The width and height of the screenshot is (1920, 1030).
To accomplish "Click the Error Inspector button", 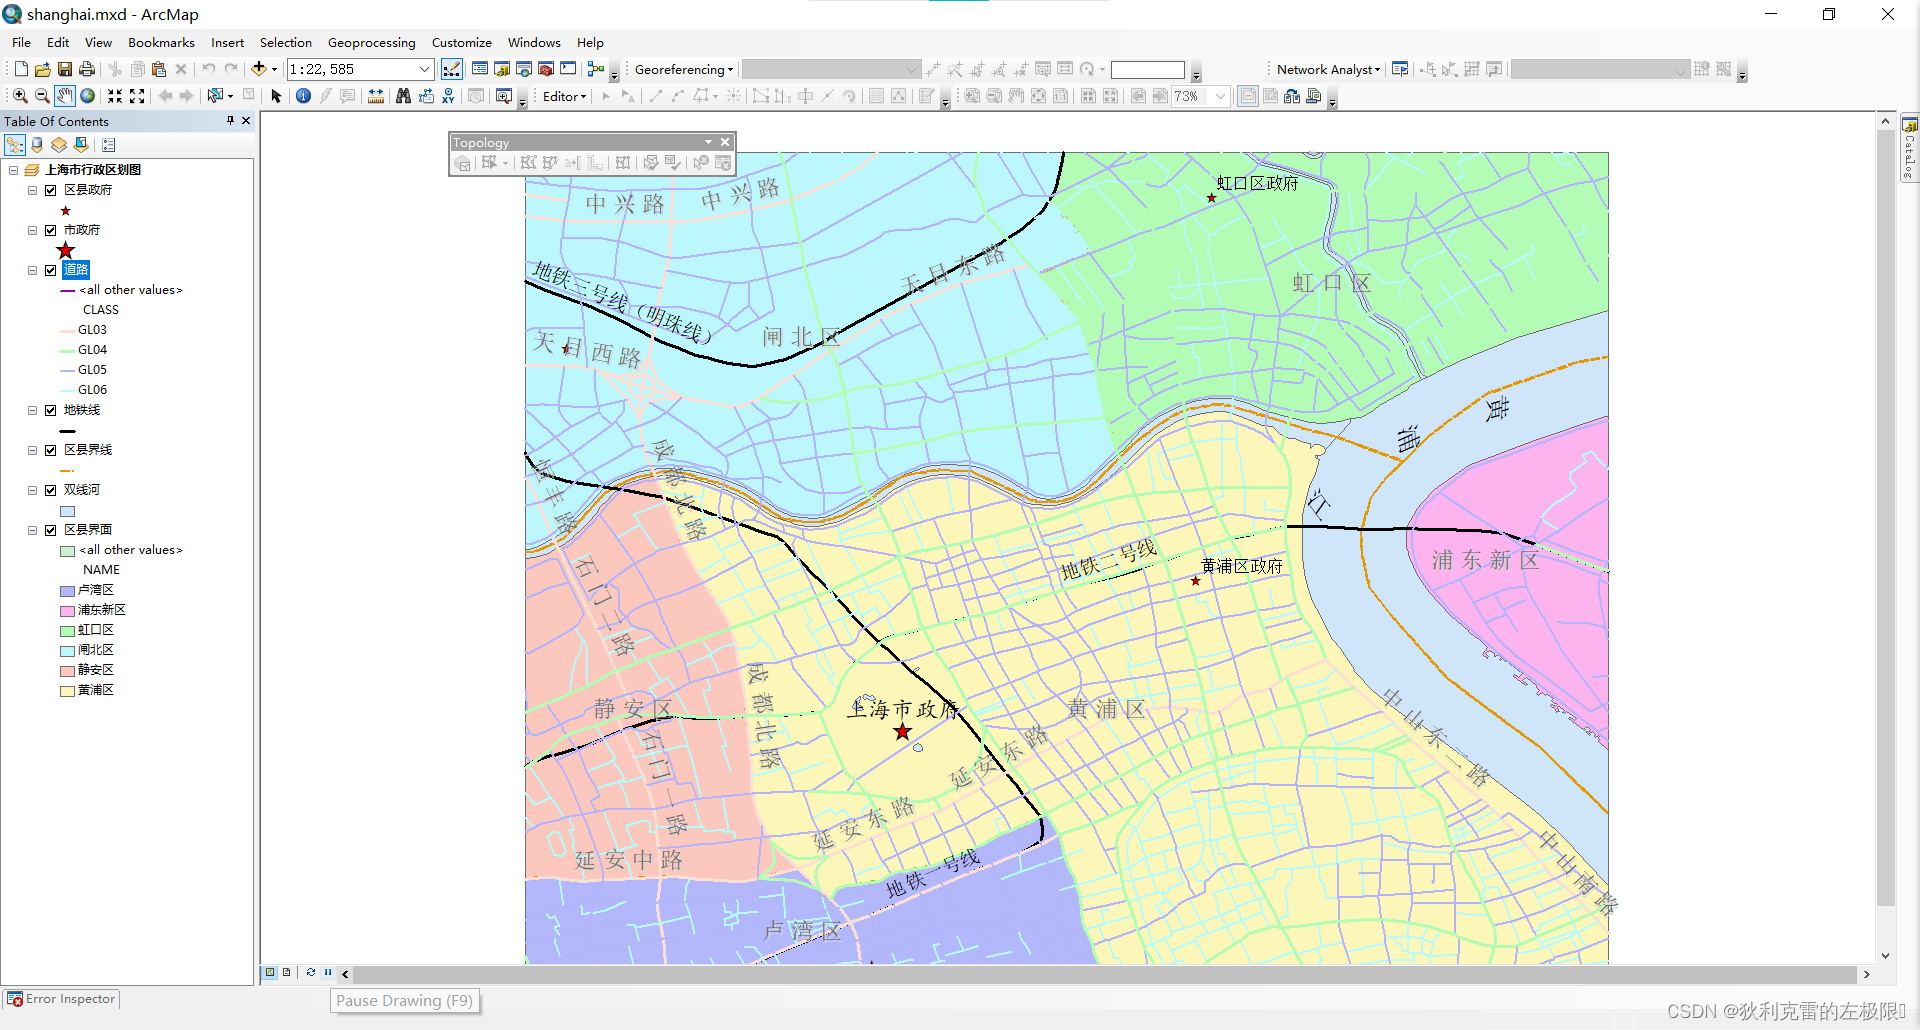I will tap(61, 998).
